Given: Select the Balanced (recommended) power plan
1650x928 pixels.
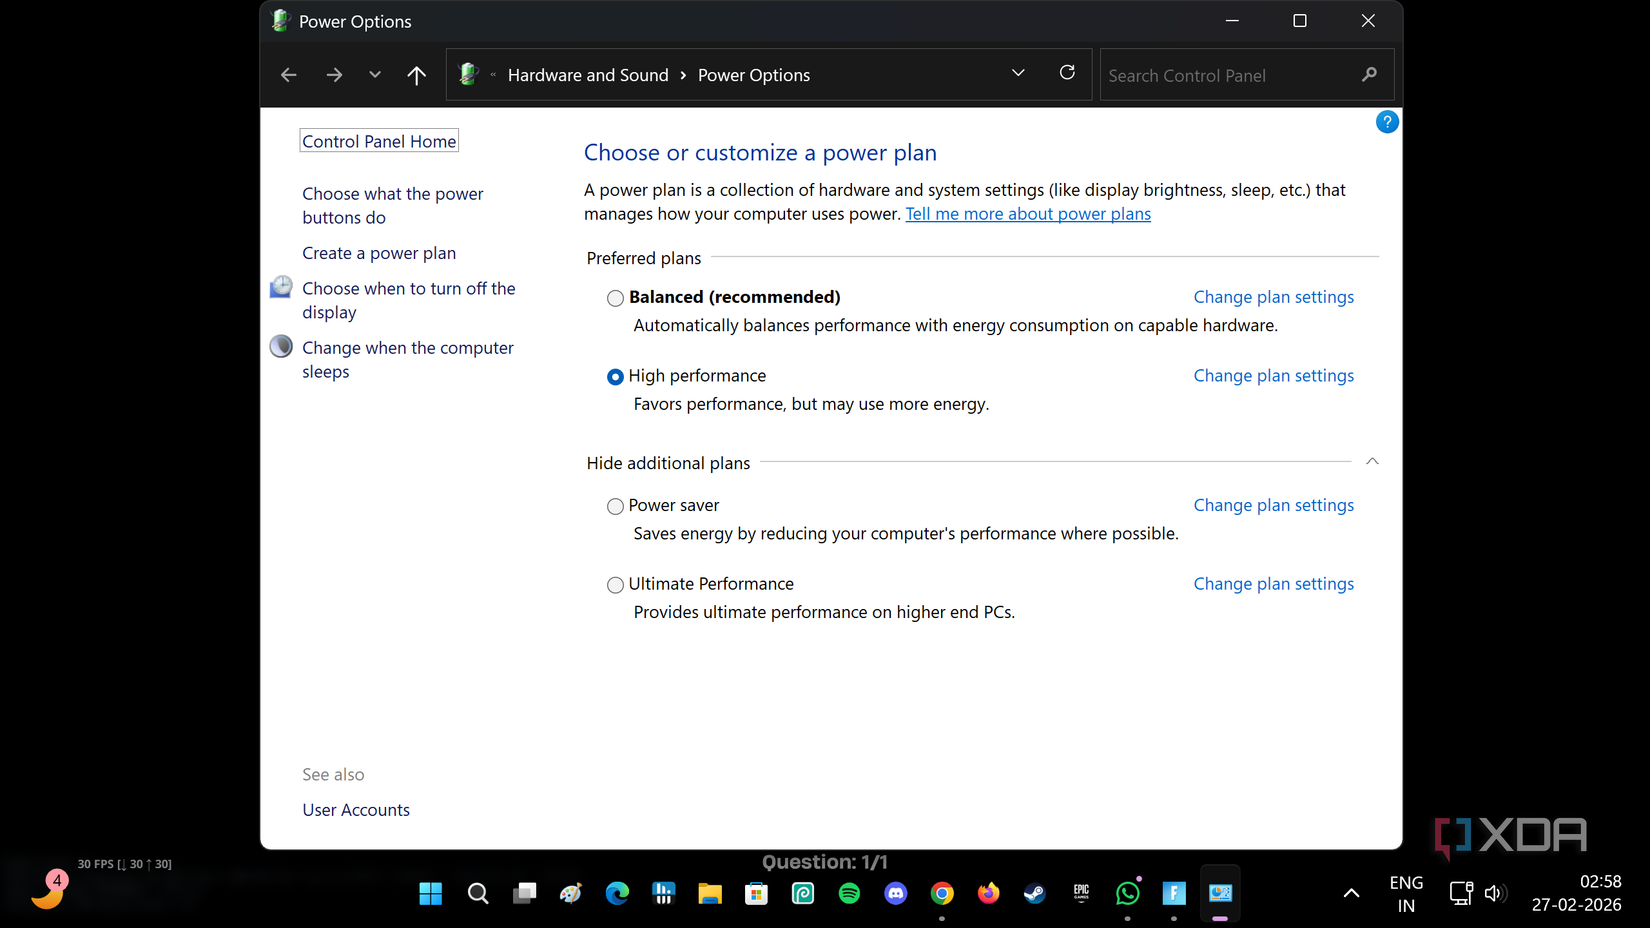Looking at the screenshot, I should point(615,298).
